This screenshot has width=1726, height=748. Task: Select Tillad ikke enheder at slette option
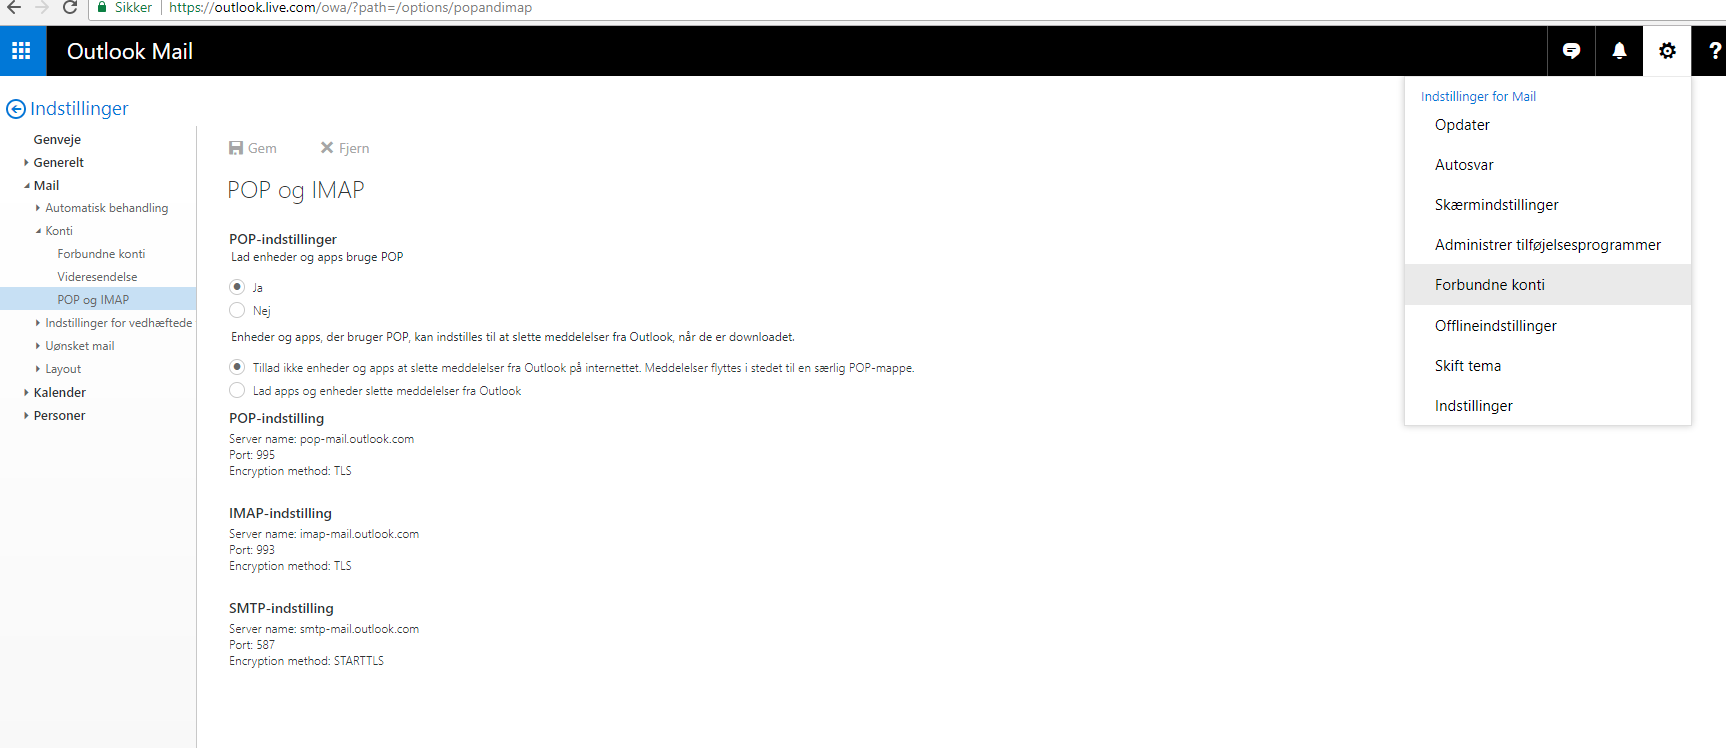(237, 367)
